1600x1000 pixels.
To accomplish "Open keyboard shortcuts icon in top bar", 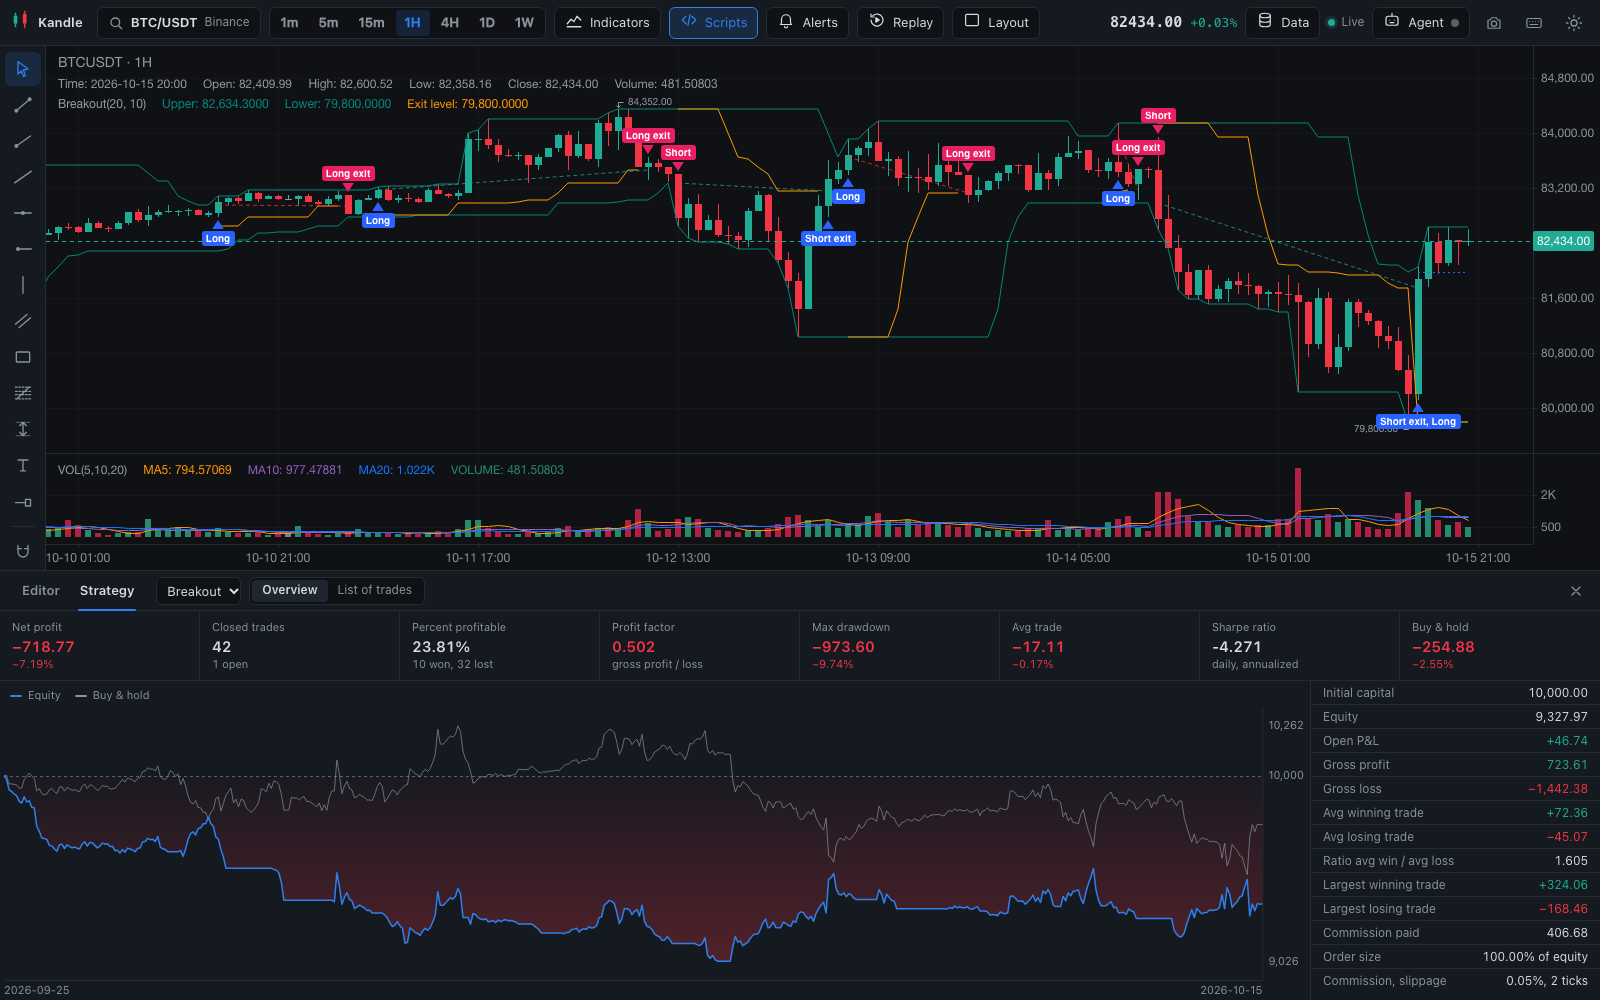I will (1534, 23).
